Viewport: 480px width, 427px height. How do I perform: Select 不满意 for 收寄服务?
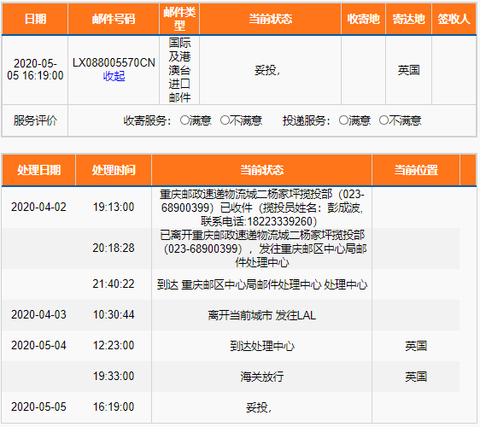coord(225,120)
